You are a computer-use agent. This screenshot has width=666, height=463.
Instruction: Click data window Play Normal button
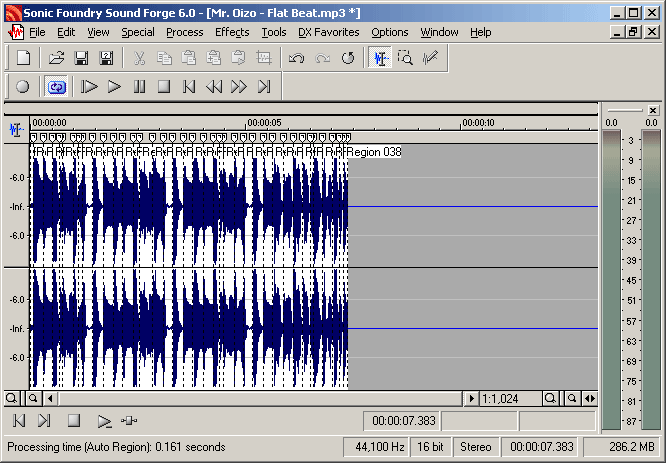point(104,421)
